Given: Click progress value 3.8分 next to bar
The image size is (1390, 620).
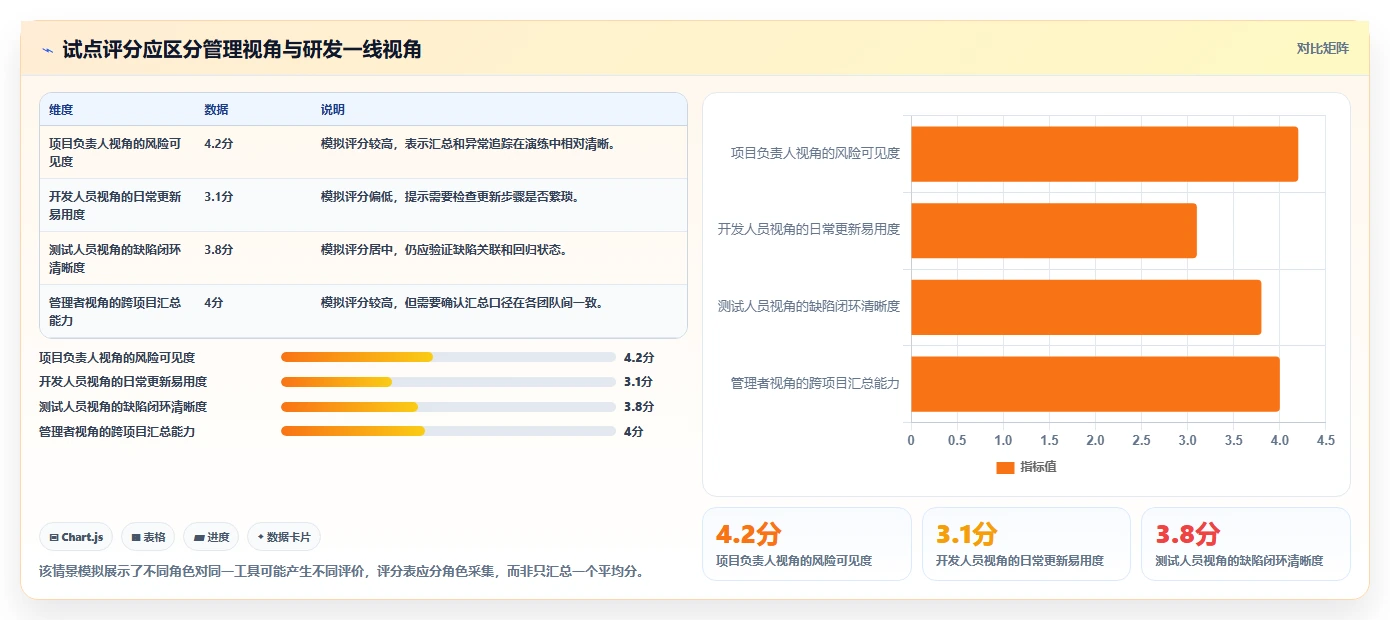Looking at the screenshot, I should coord(639,407).
